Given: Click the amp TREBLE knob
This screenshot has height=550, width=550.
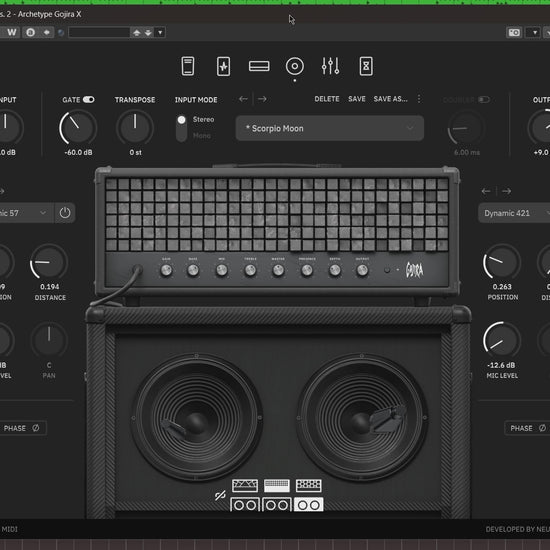Looking at the screenshot, I should point(250,270).
